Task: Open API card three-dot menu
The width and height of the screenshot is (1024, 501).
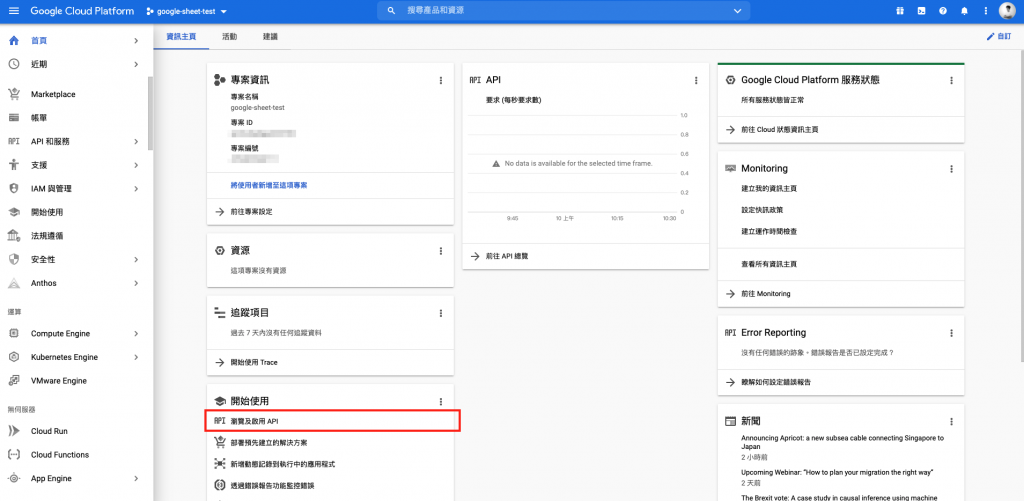Action: click(x=696, y=80)
